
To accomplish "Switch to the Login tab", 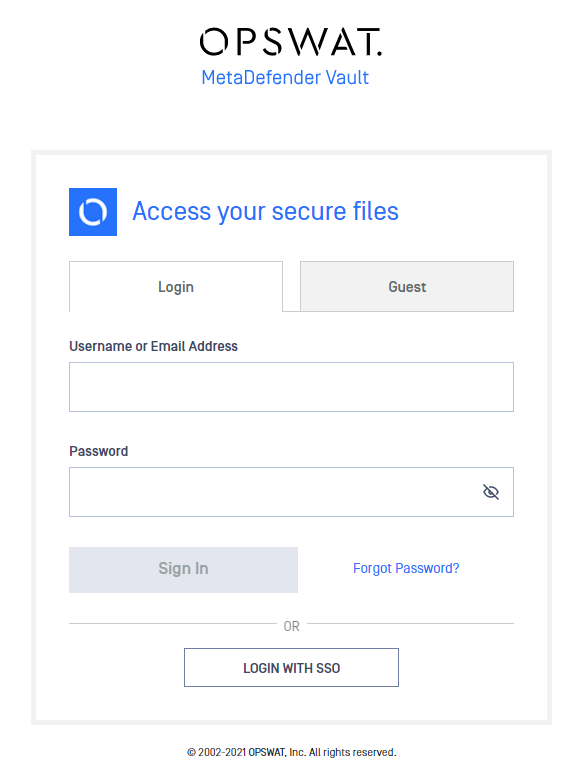I will [x=176, y=286].
